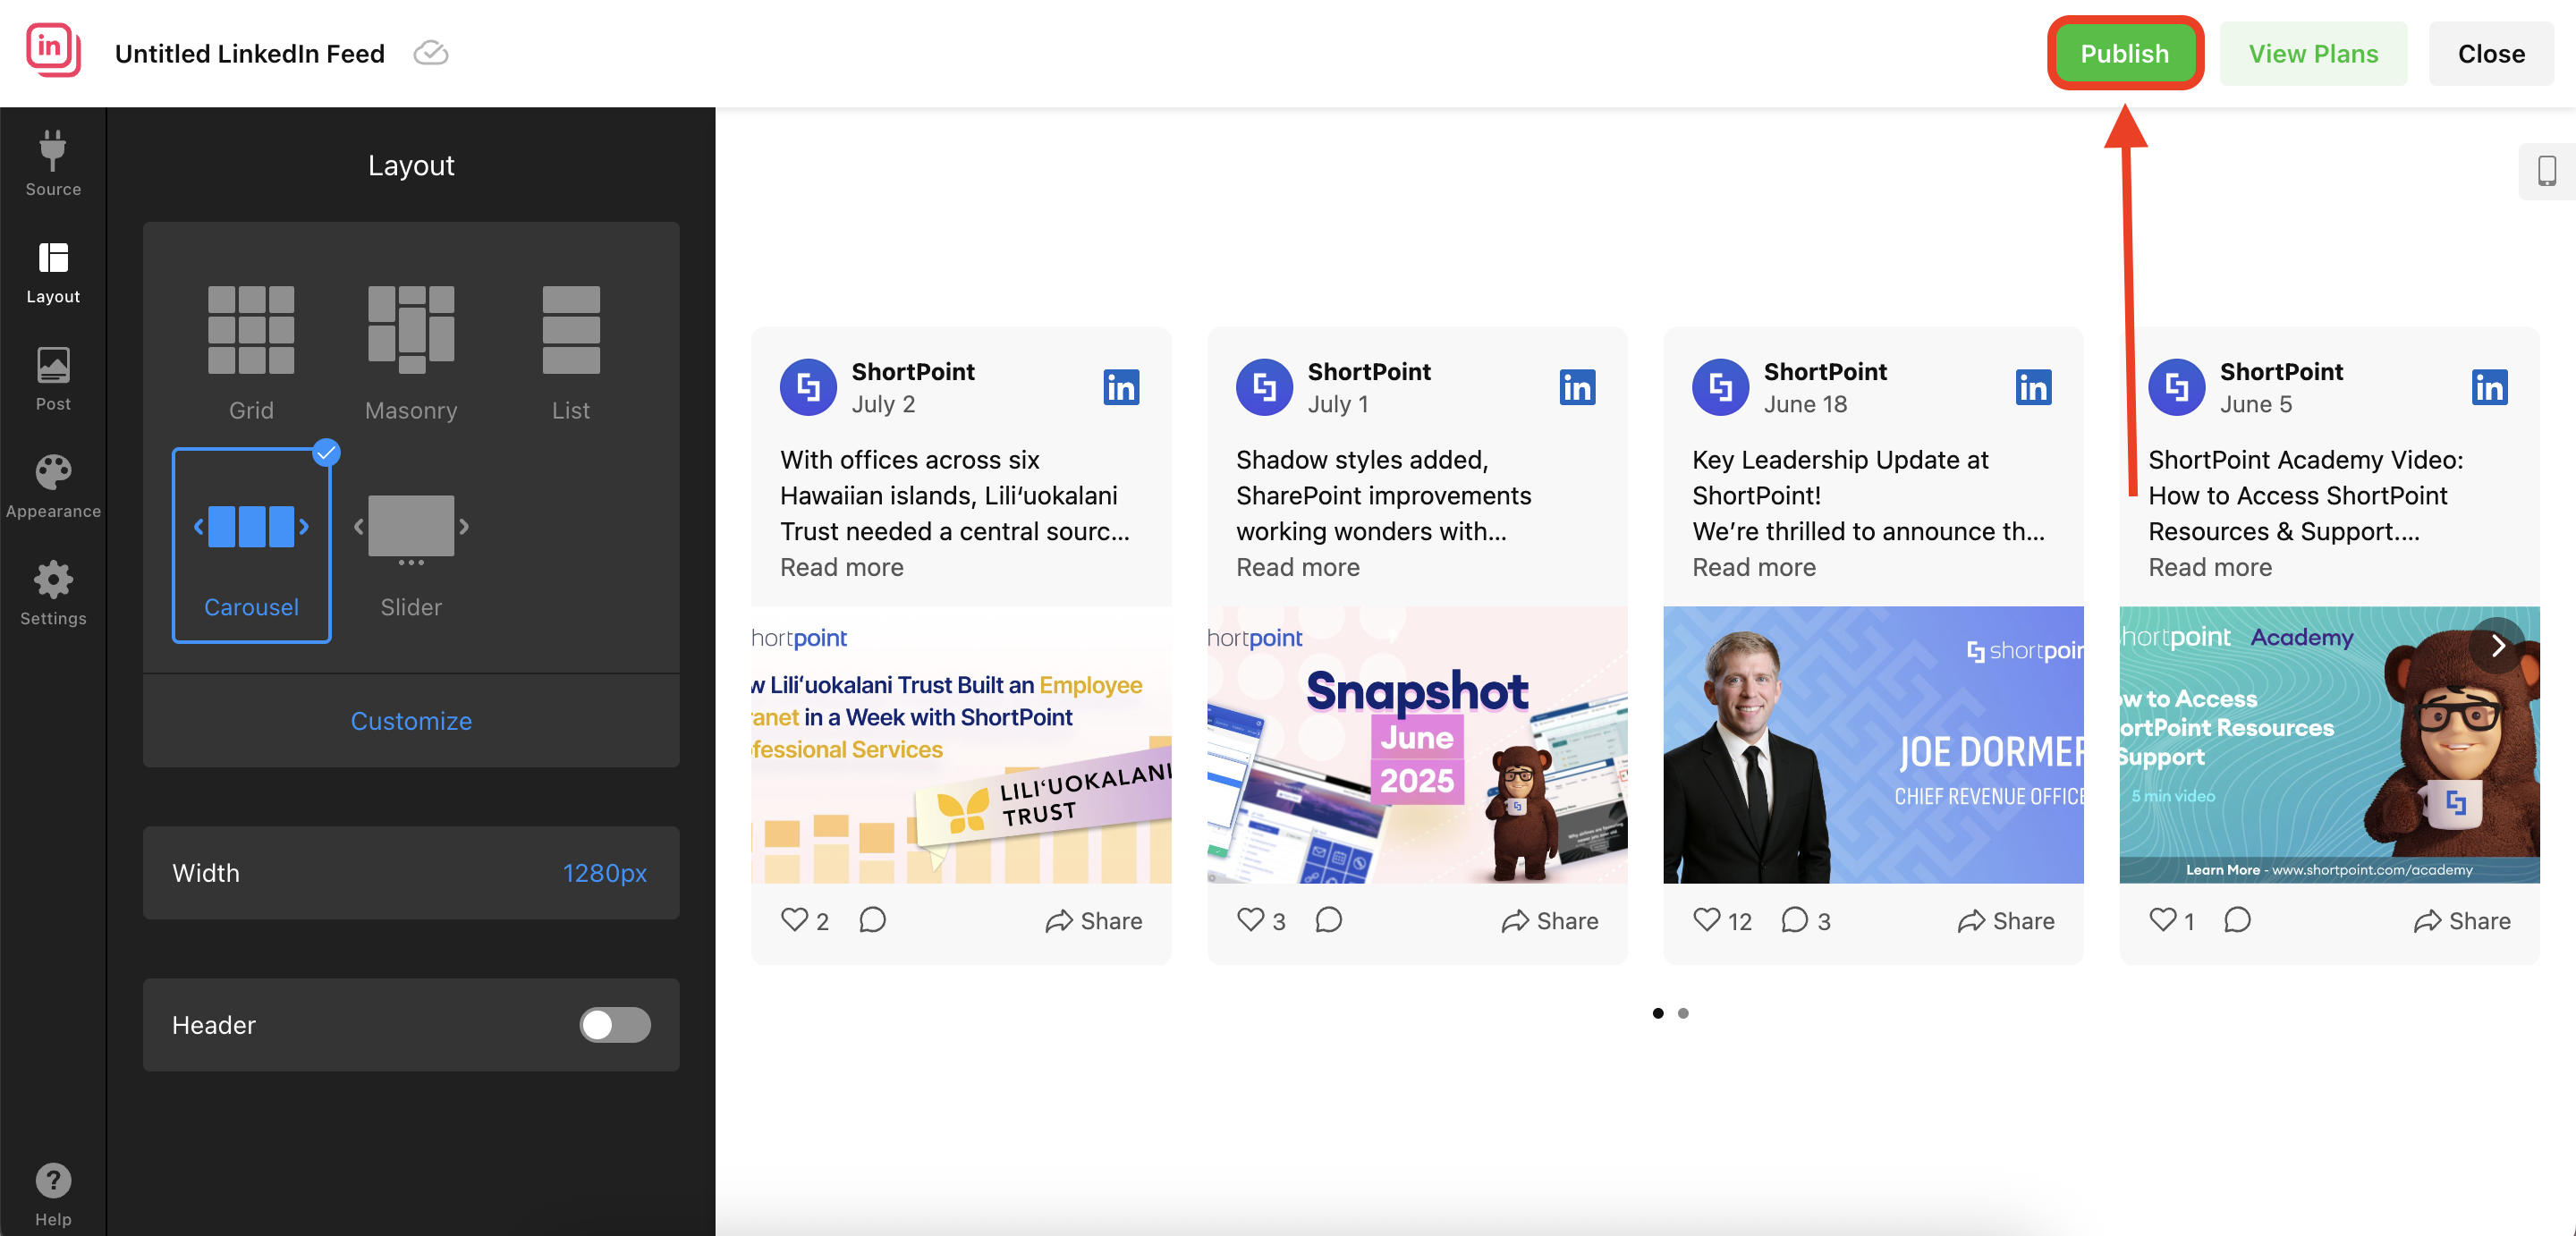Screen dimensions: 2576x1236
Task: Like the June 18 post heart icon
Action: tap(1706, 919)
